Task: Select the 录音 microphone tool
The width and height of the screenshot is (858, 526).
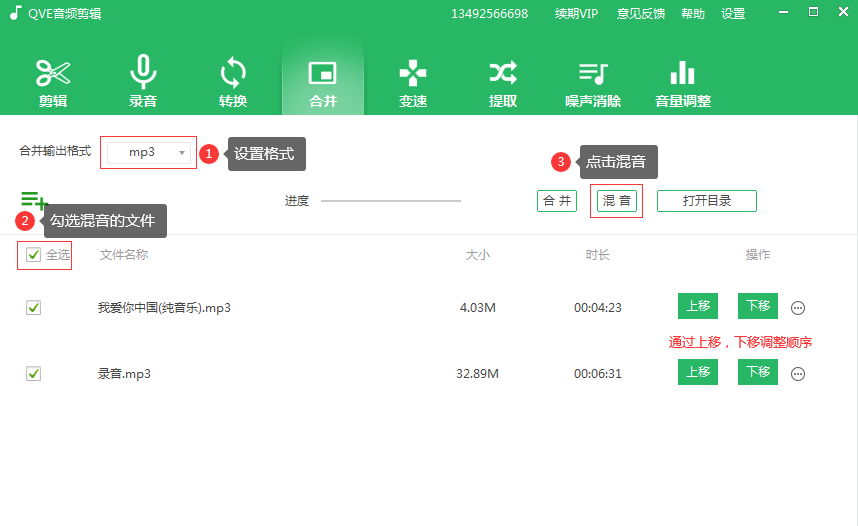Action: pyautogui.click(x=143, y=82)
